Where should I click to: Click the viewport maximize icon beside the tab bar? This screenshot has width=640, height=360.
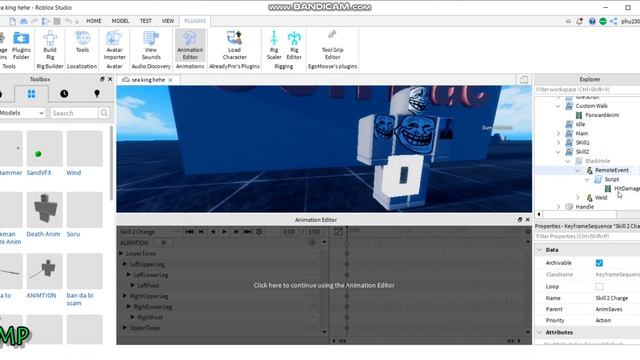tap(524, 80)
